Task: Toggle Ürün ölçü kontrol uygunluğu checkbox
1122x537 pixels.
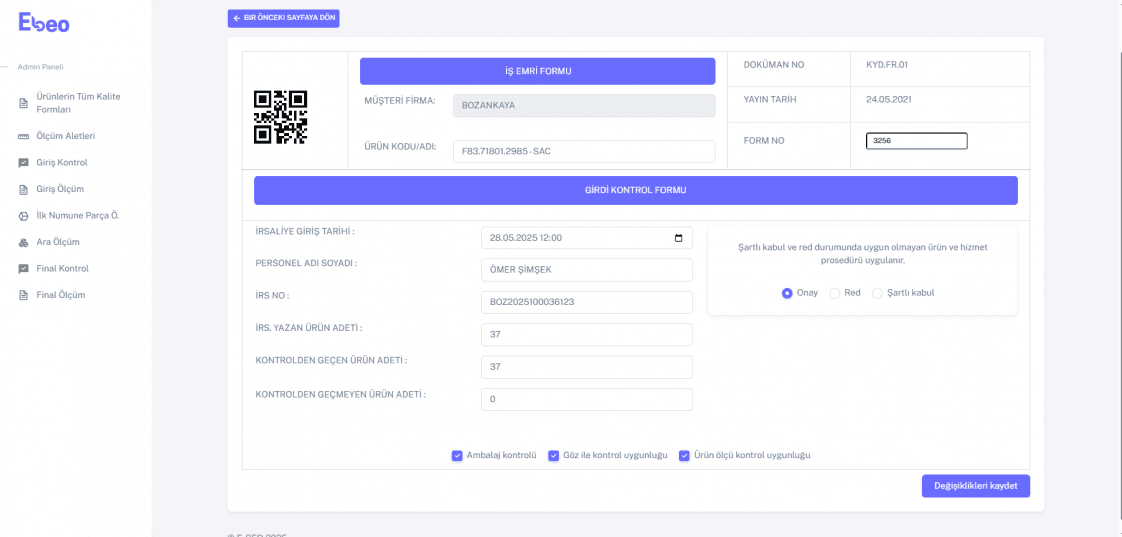Action: coord(684,455)
